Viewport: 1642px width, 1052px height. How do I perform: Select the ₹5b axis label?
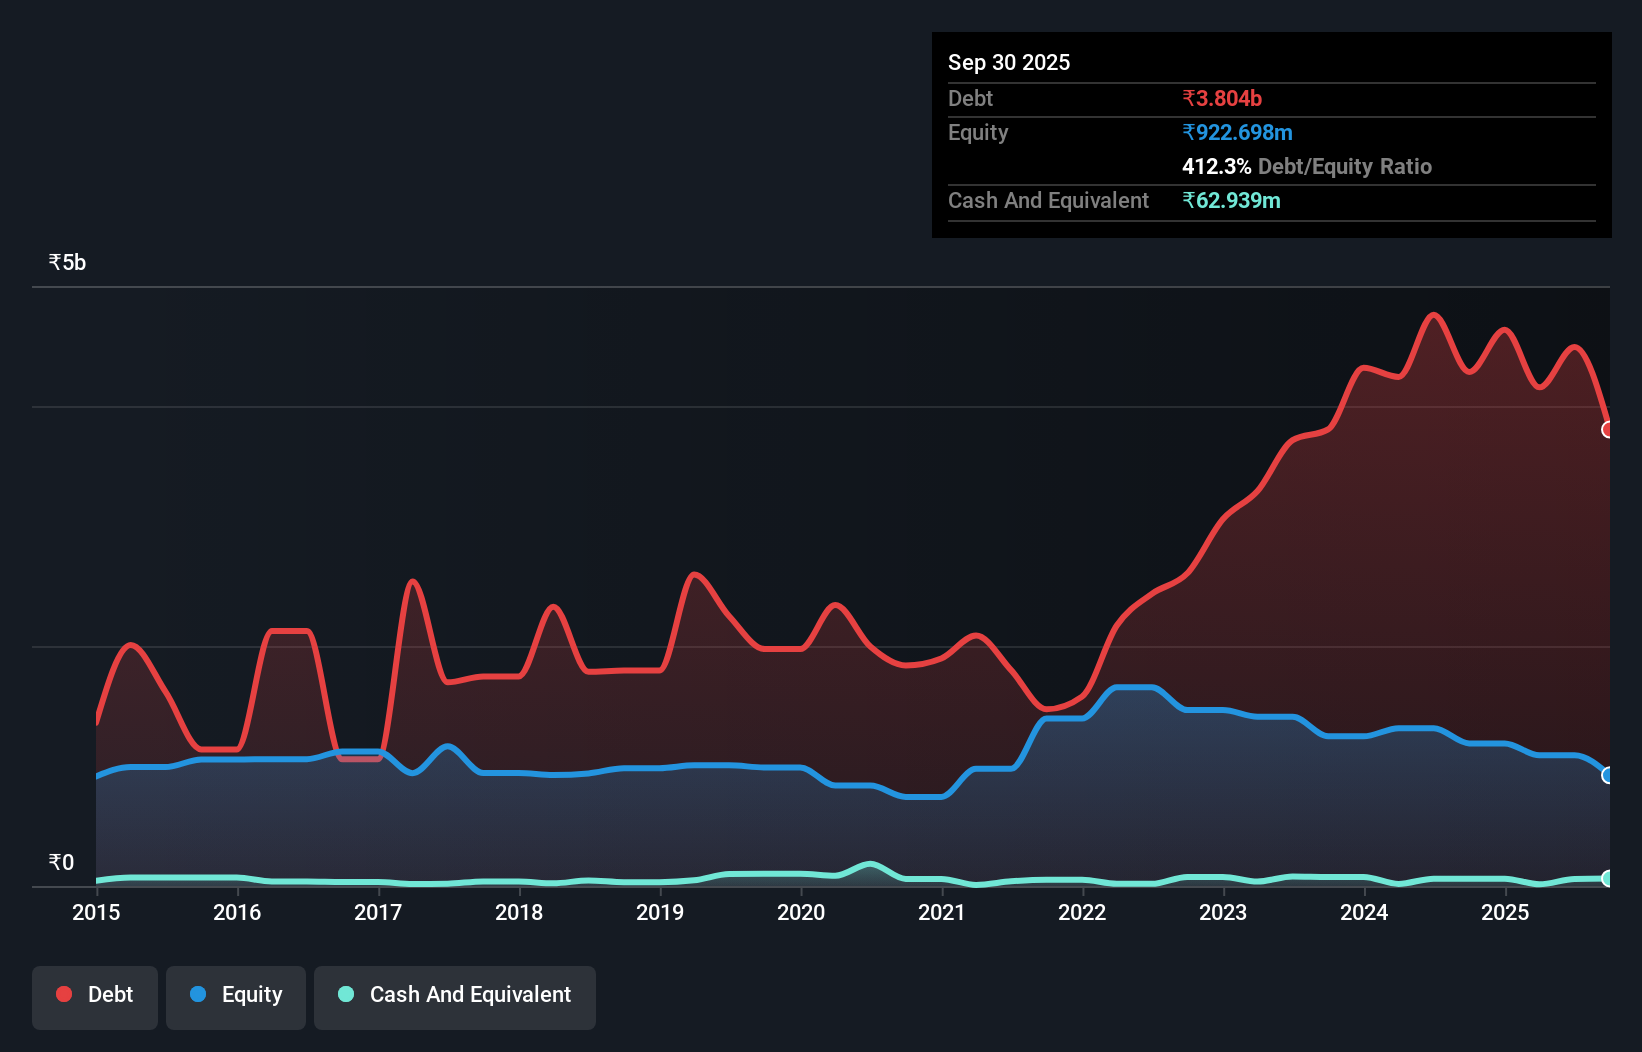click(x=66, y=261)
